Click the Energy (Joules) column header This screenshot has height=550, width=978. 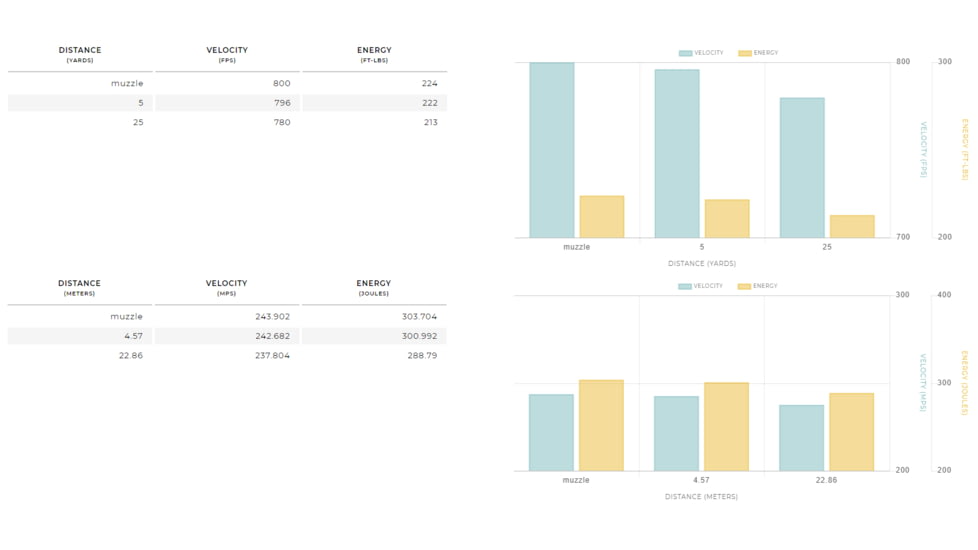coord(374,287)
